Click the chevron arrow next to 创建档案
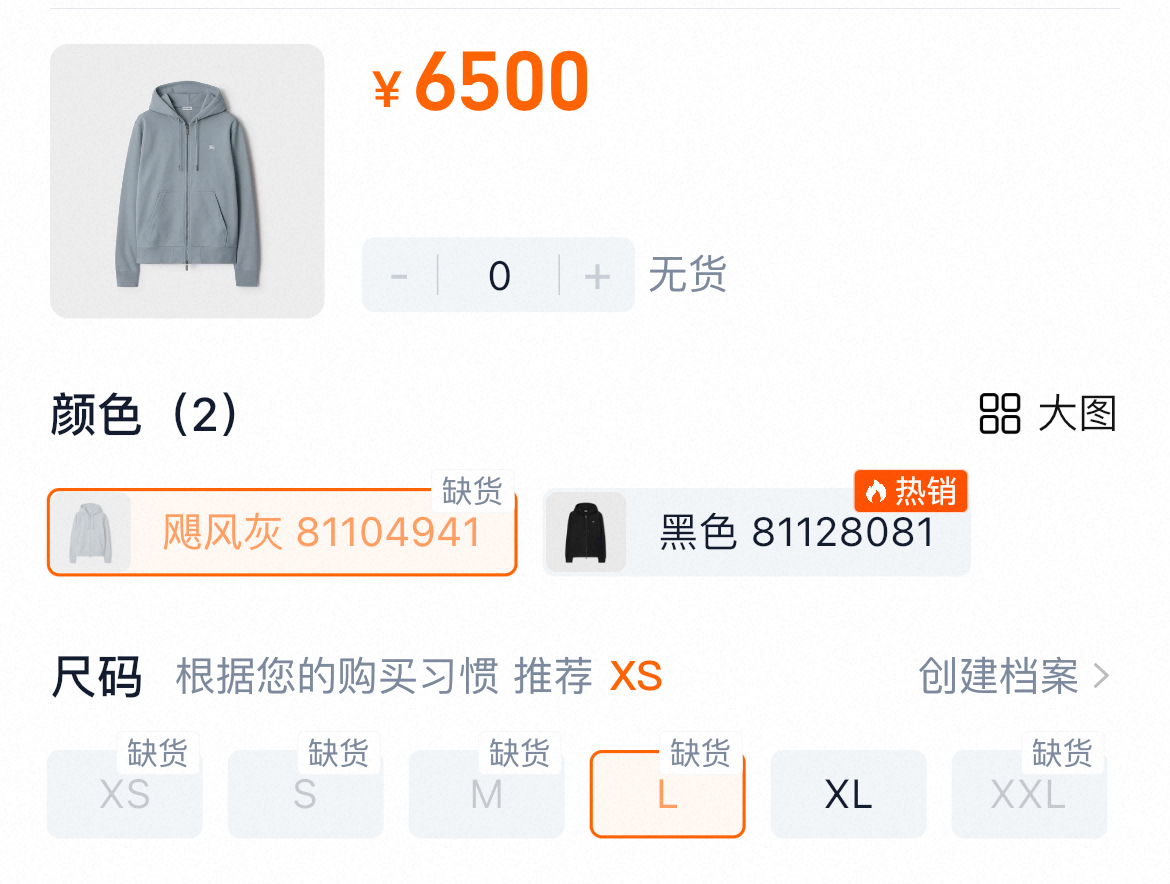Viewport: 1170px width, 884px height. coord(1101,676)
